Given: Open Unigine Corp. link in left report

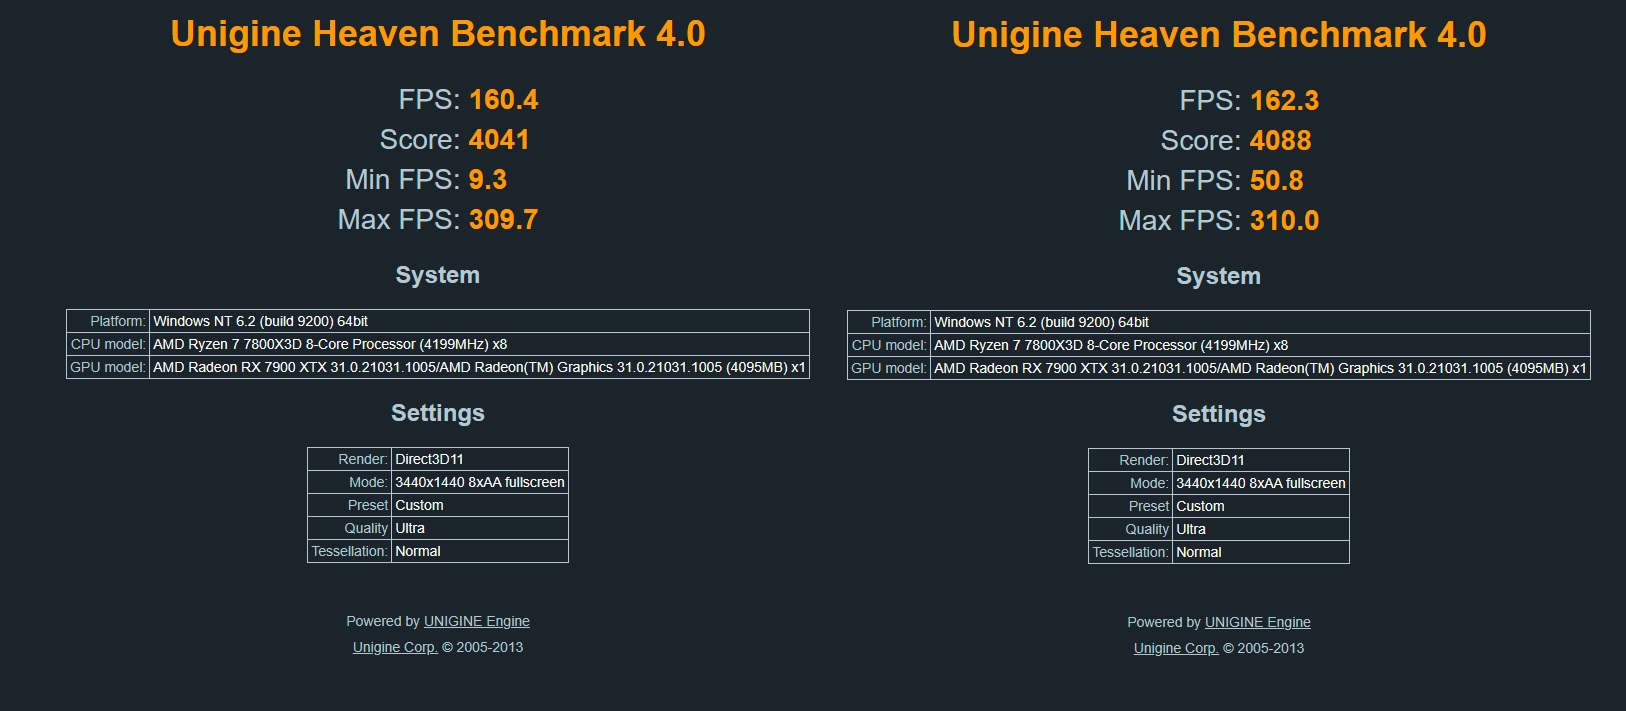Looking at the screenshot, I should pos(395,647).
